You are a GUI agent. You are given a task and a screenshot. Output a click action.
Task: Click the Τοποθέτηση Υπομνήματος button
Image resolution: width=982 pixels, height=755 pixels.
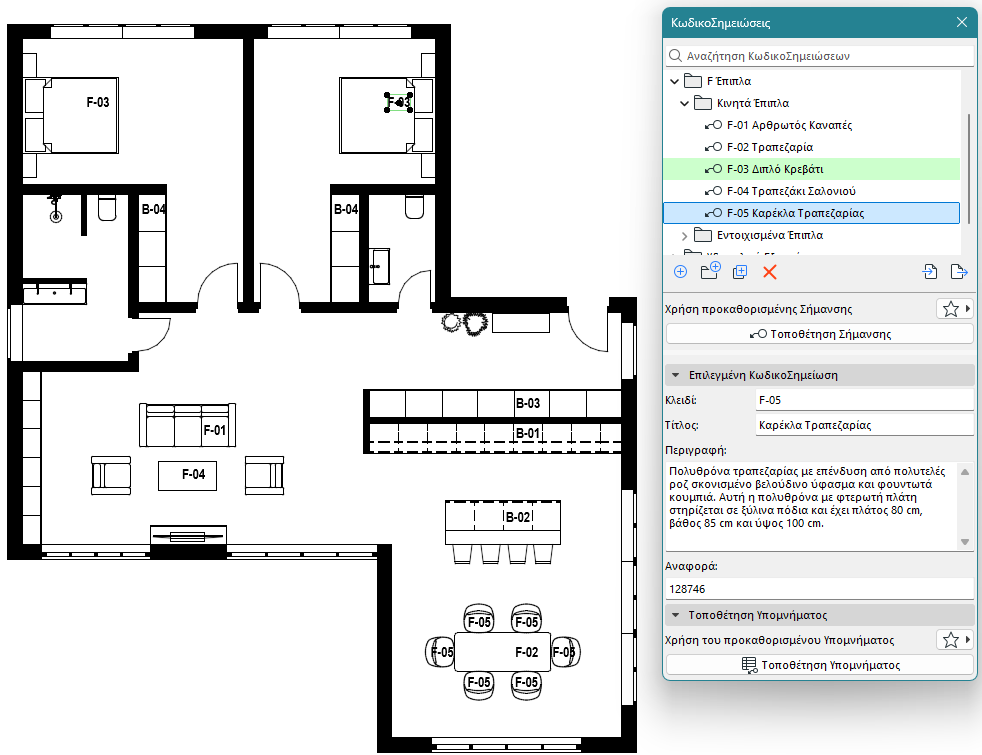(x=820, y=665)
